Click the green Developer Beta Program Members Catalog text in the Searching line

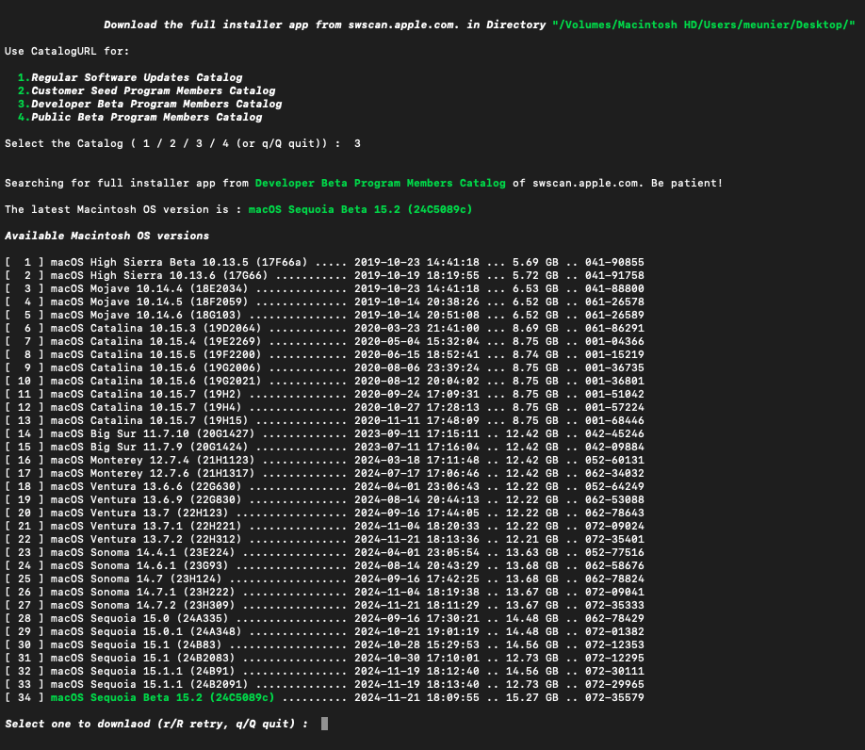click(x=380, y=183)
